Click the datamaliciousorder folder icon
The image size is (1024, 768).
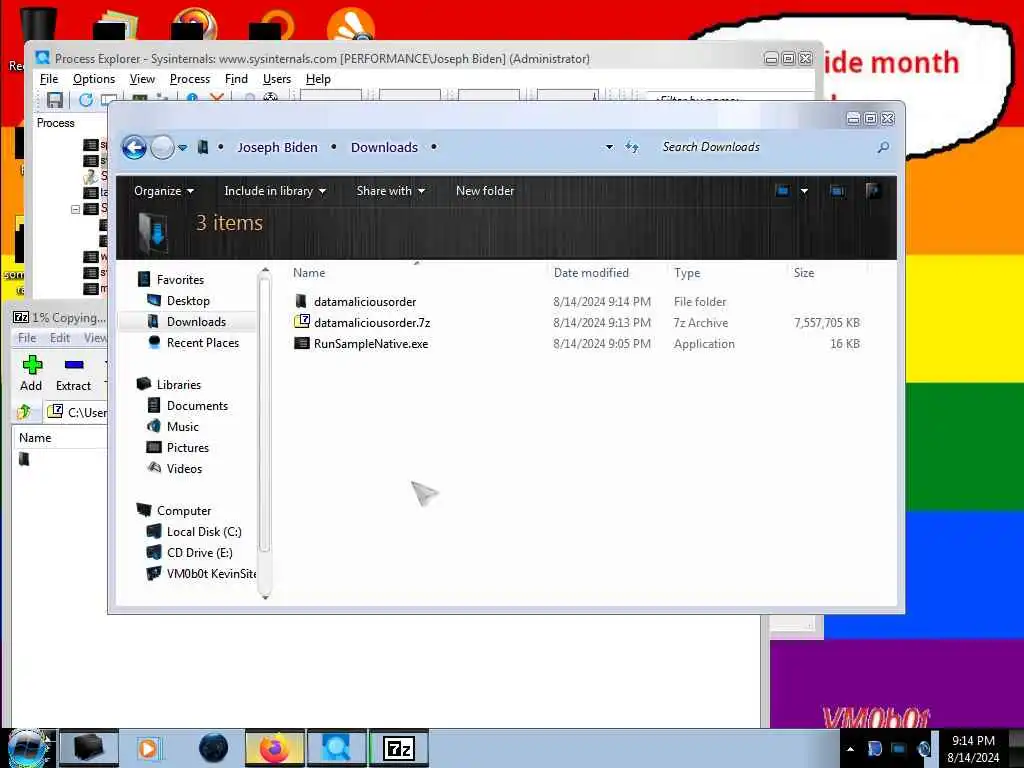pos(301,301)
